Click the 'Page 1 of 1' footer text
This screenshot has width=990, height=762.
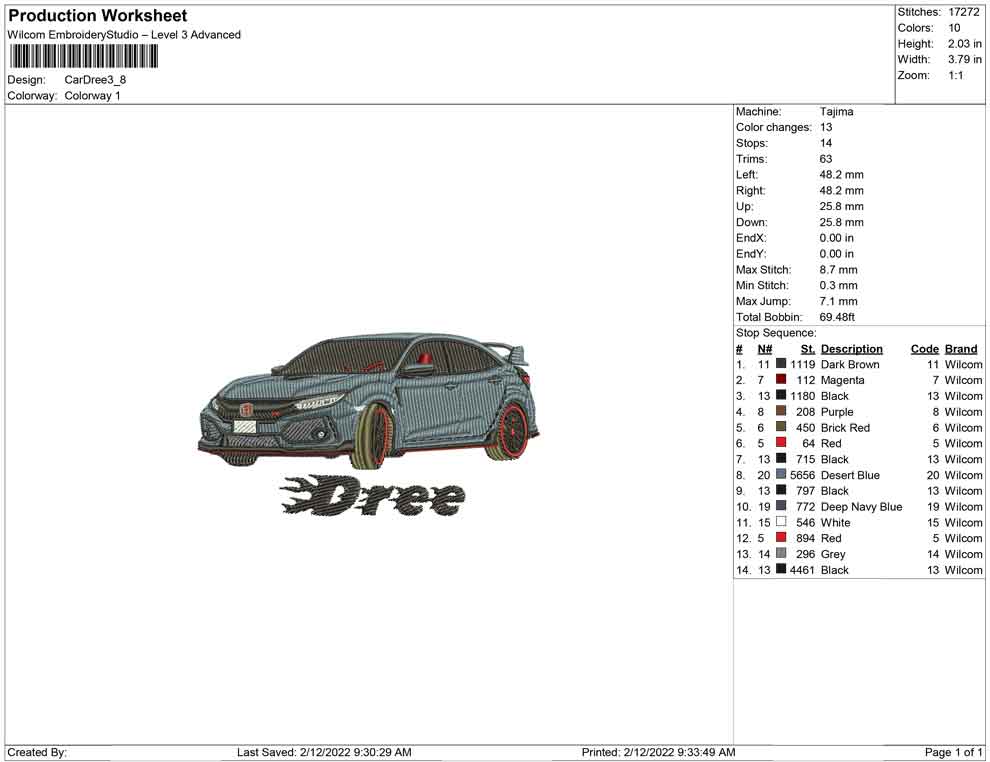(x=953, y=752)
